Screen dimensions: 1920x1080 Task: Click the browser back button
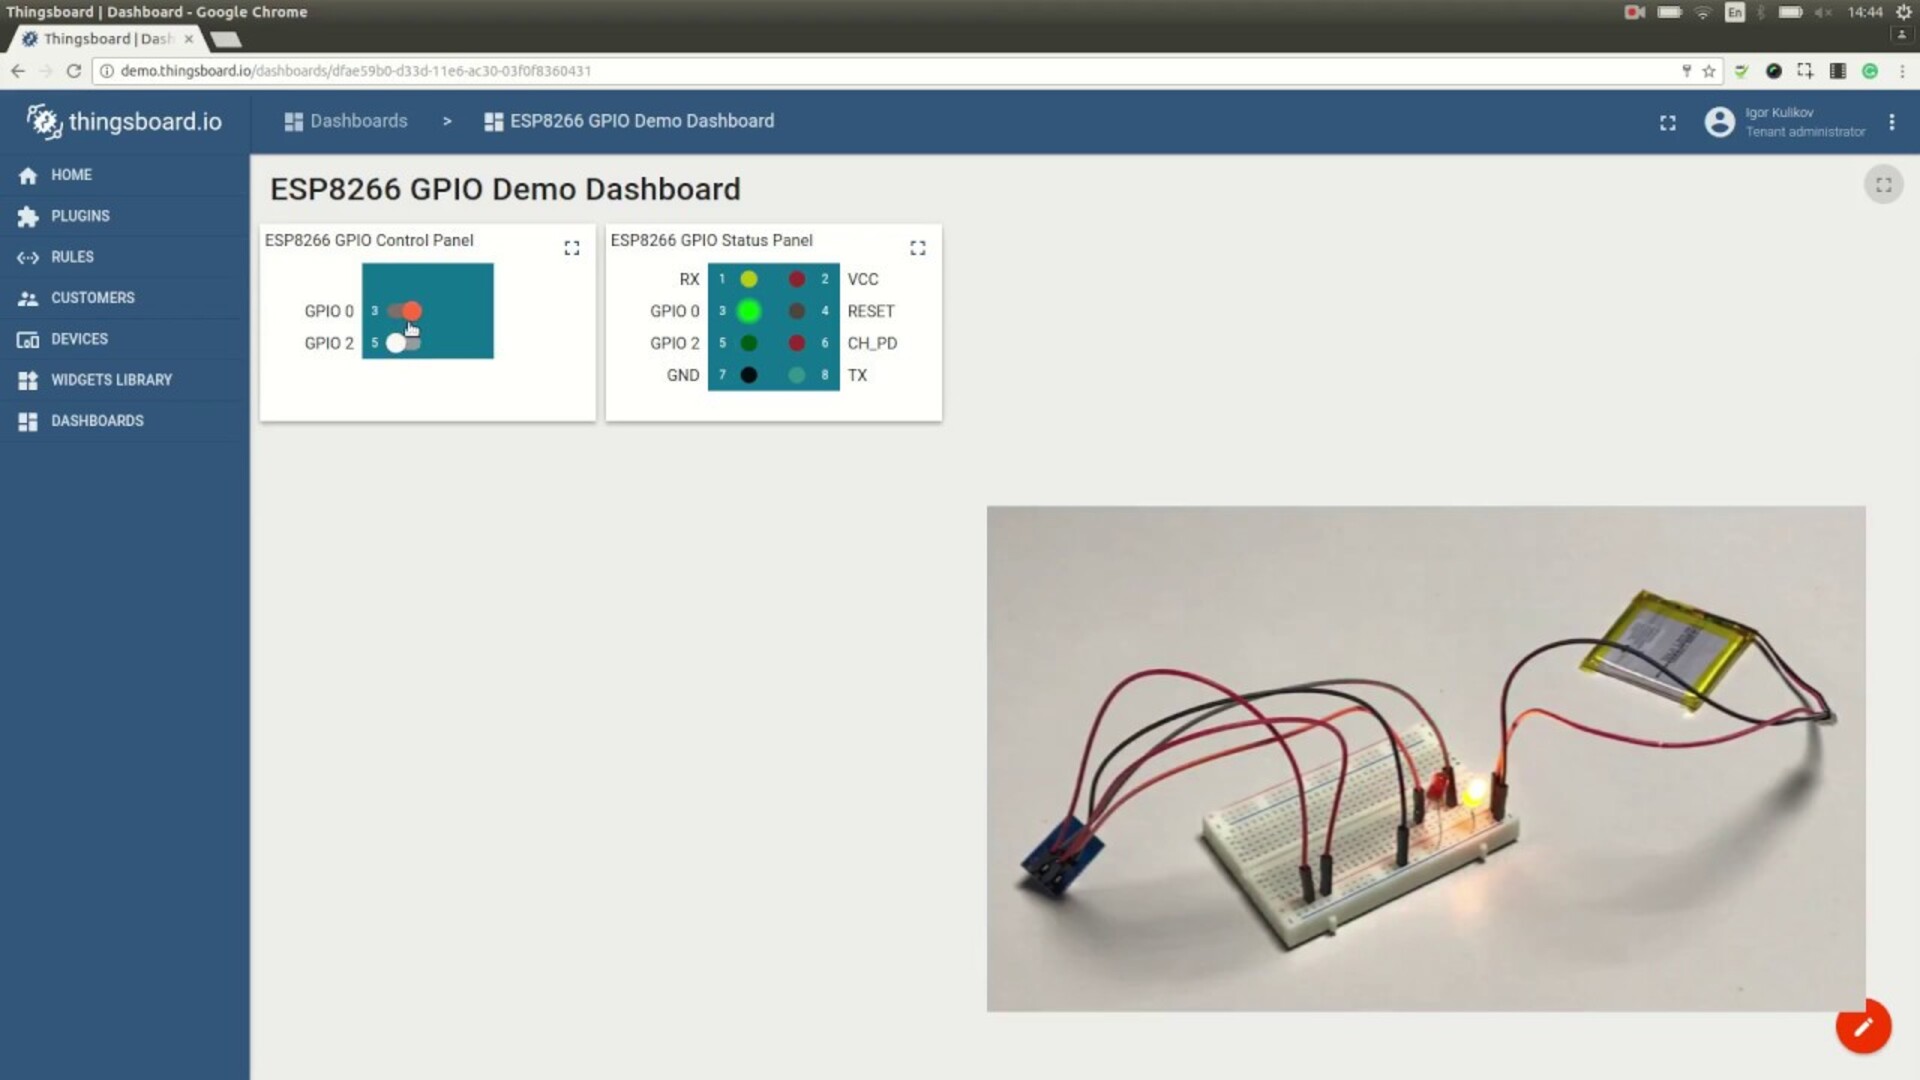pyautogui.click(x=17, y=70)
